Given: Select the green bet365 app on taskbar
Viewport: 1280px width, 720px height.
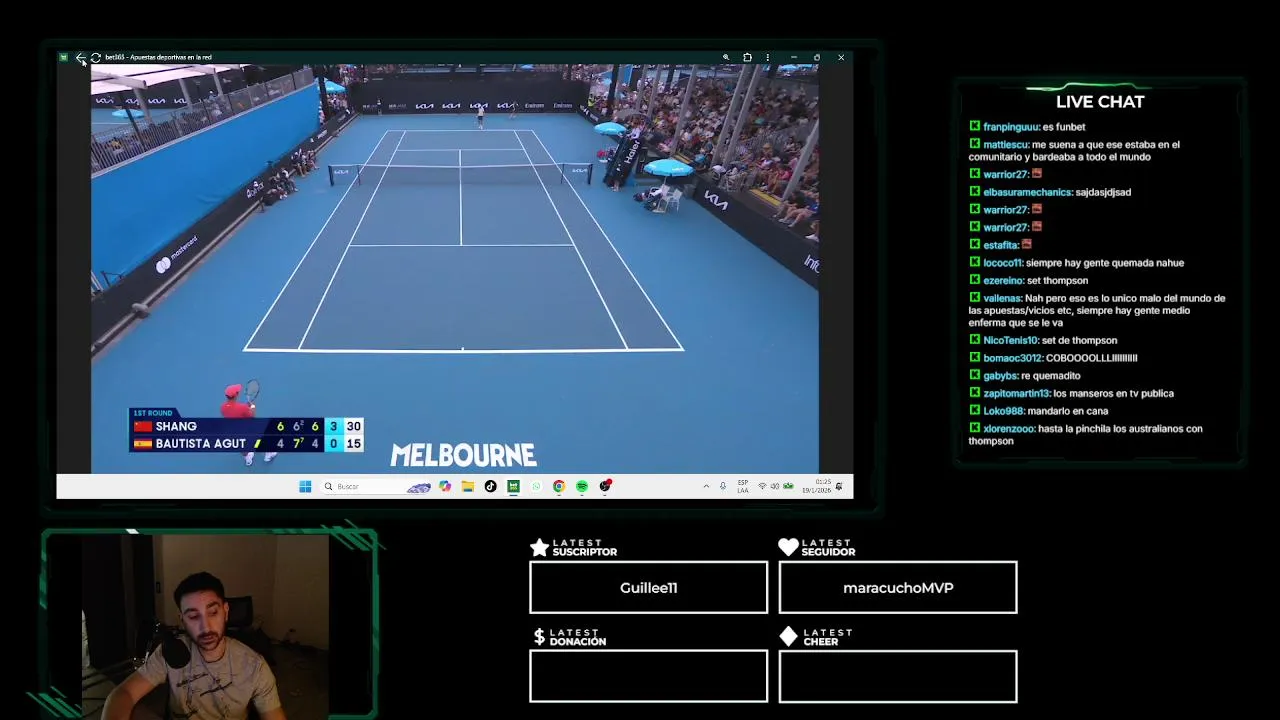Looking at the screenshot, I should 513,487.
